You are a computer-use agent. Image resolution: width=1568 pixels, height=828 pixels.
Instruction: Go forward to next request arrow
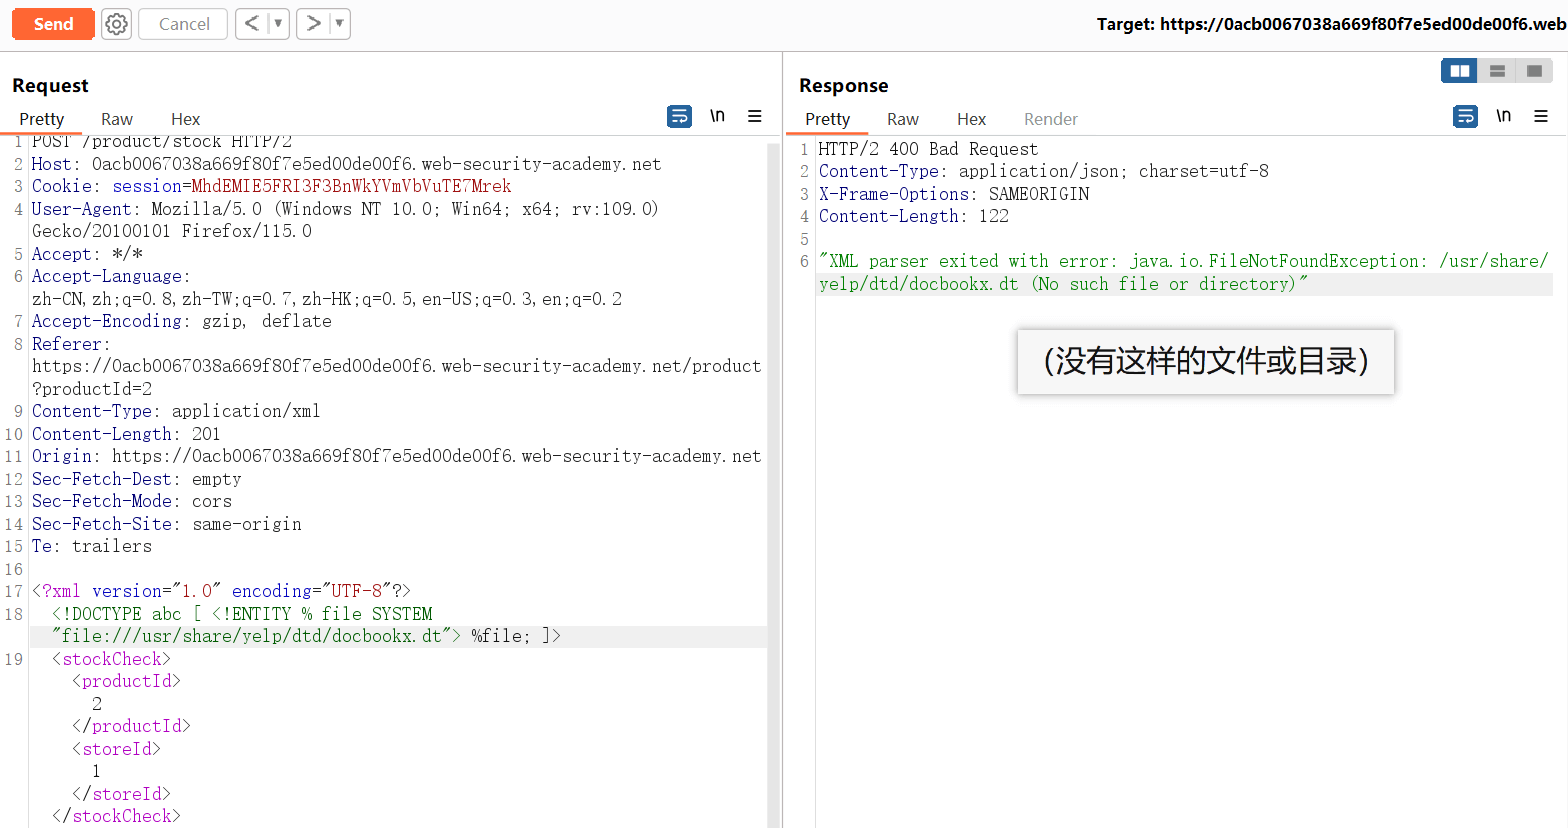point(313,23)
